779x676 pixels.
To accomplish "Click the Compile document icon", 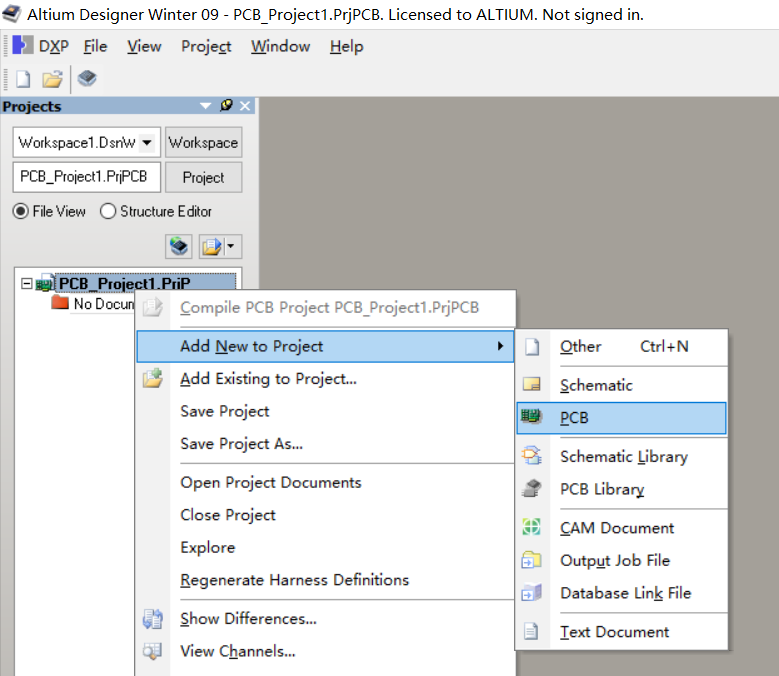I will coord(152,307).
